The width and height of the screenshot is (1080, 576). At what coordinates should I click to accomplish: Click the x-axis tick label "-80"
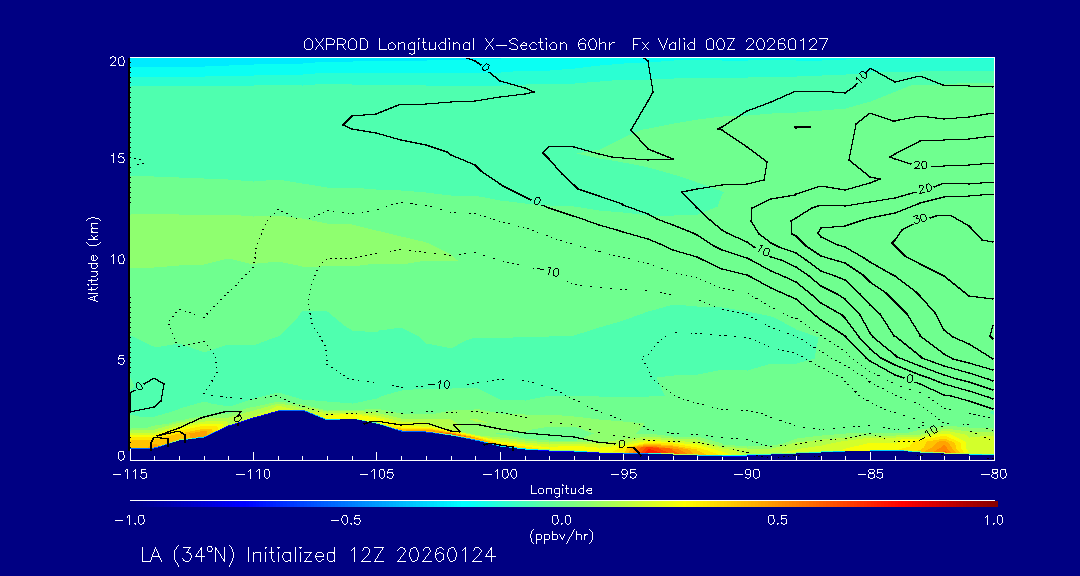click(x=994, y=475)
